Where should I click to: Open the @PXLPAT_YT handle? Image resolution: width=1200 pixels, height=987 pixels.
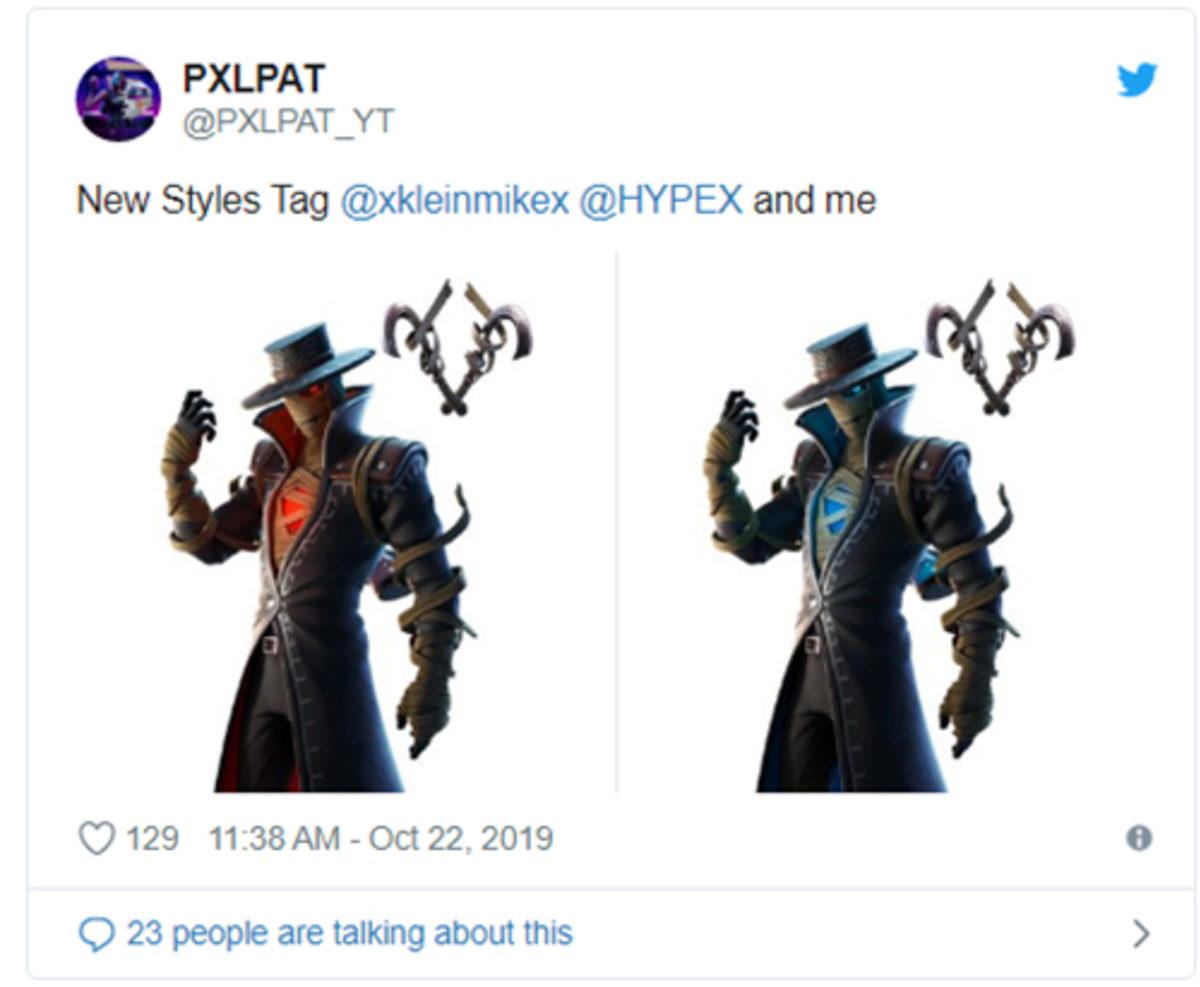(x=288, y=122)
